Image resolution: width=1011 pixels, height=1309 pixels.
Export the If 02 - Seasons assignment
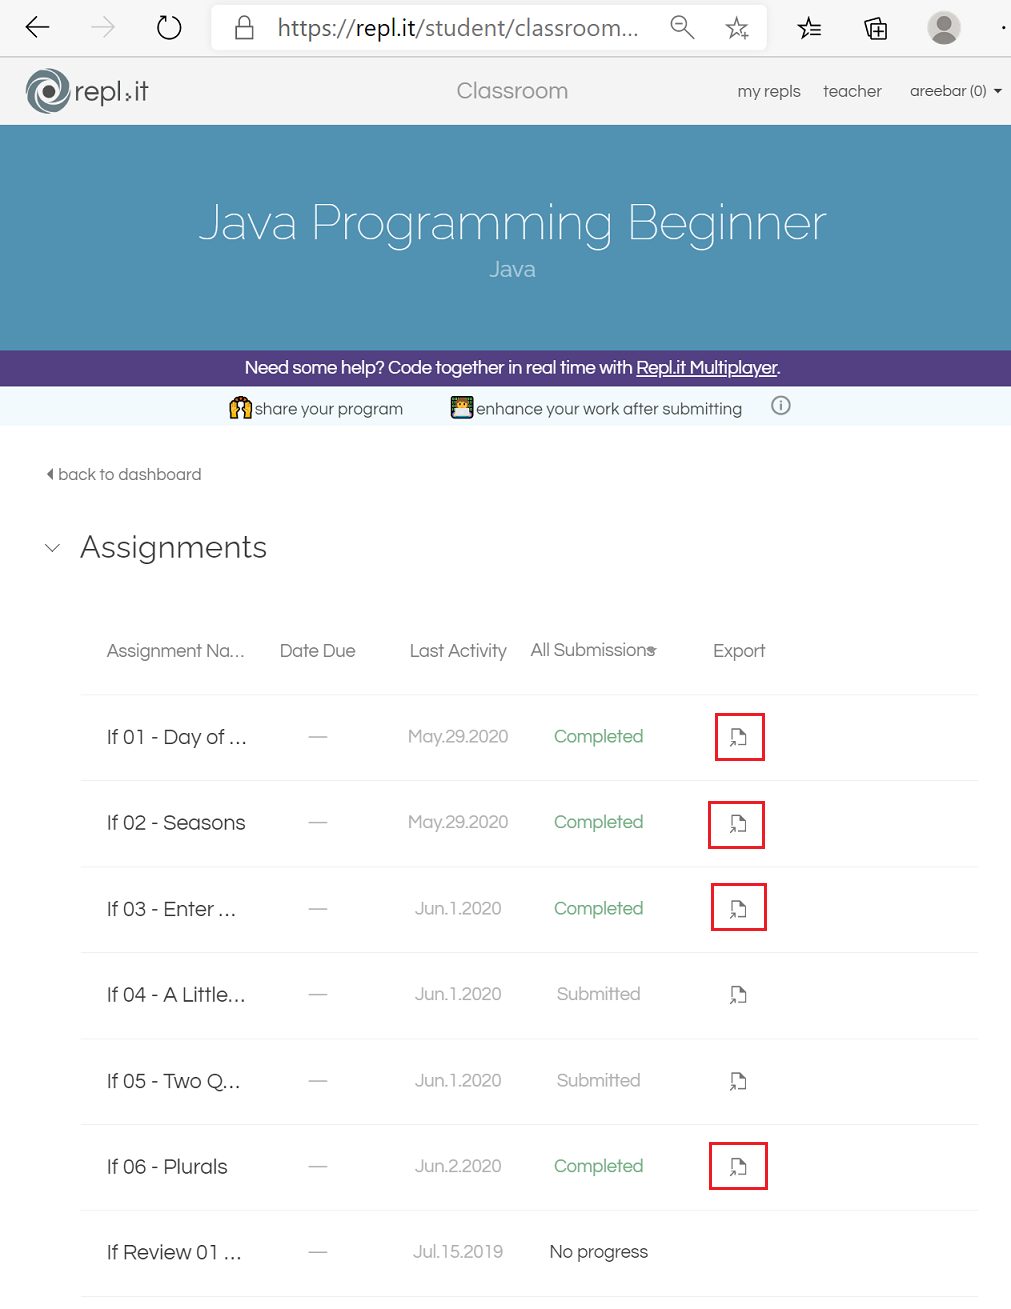tap(737, 824)
